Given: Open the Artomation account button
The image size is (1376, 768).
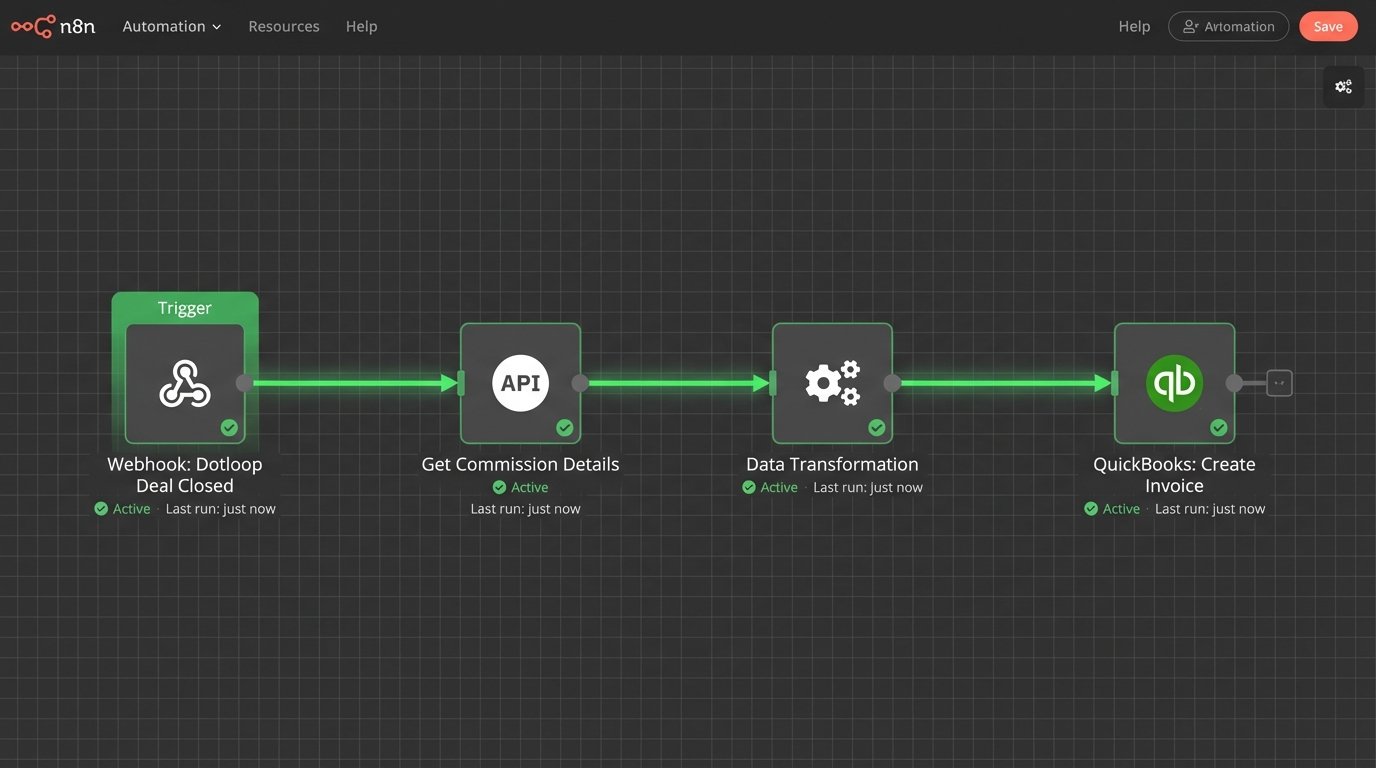Looking at the screenshot, I should click(x=1228, y=26).
